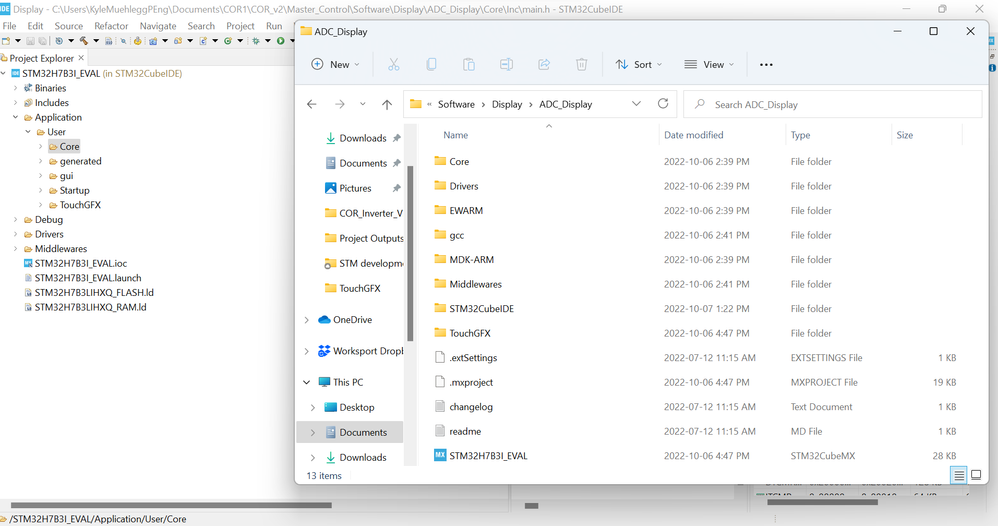Click the blue info icon at right edge of IDE

click(x=993, y=68)
